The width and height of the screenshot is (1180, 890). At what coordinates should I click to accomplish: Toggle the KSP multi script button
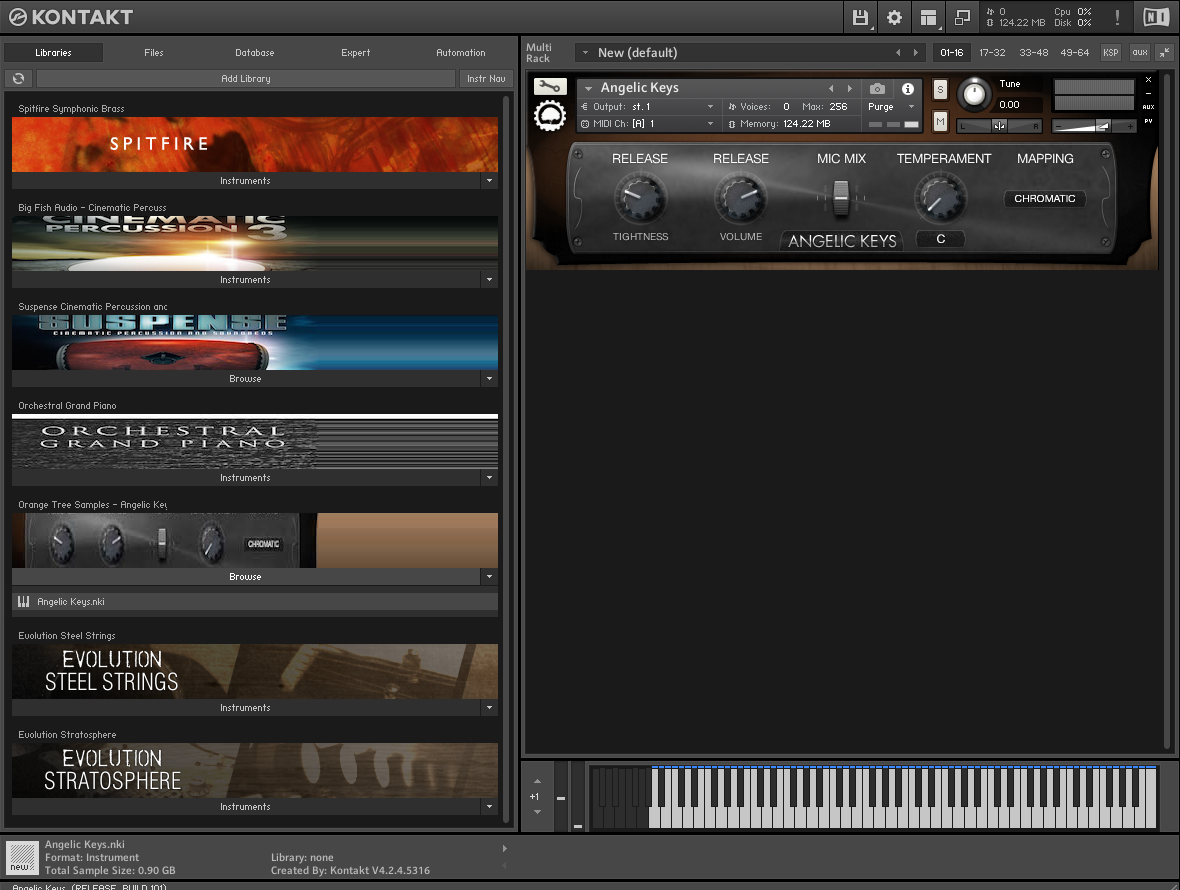1111,53
